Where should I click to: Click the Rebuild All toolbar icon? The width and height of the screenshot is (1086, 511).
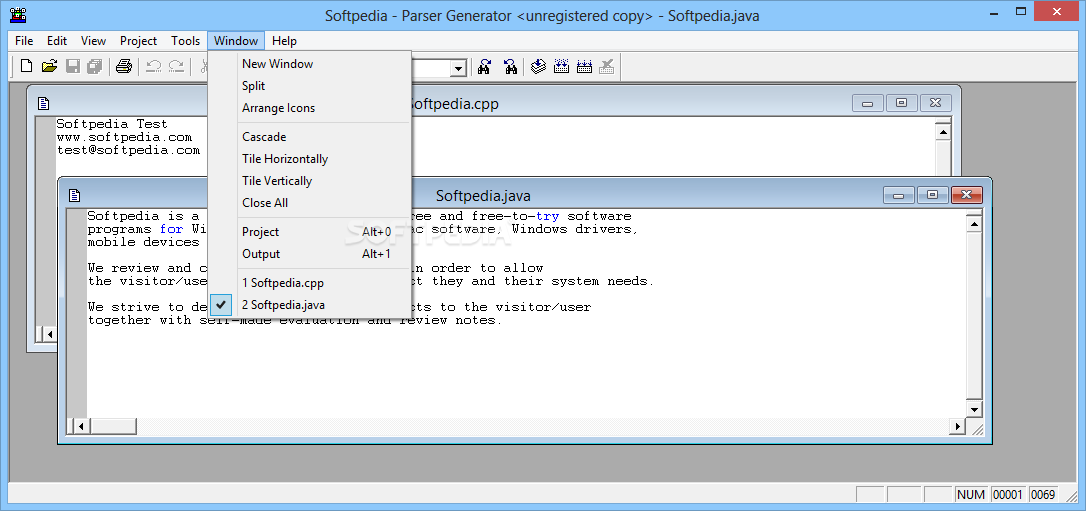(x=585, y=66)
